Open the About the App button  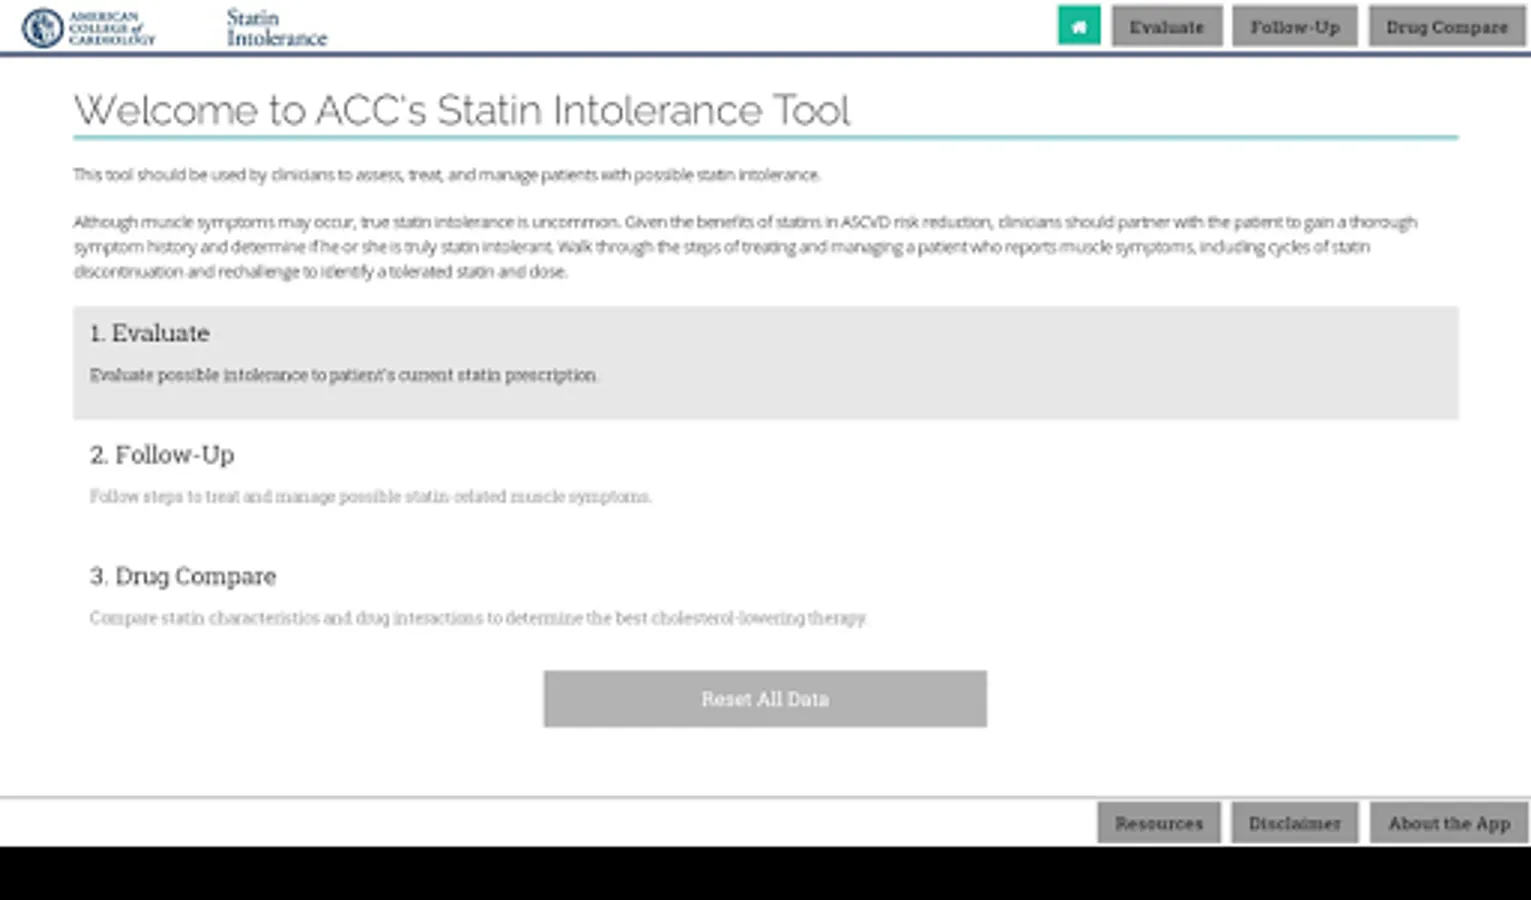[1449, 823]
